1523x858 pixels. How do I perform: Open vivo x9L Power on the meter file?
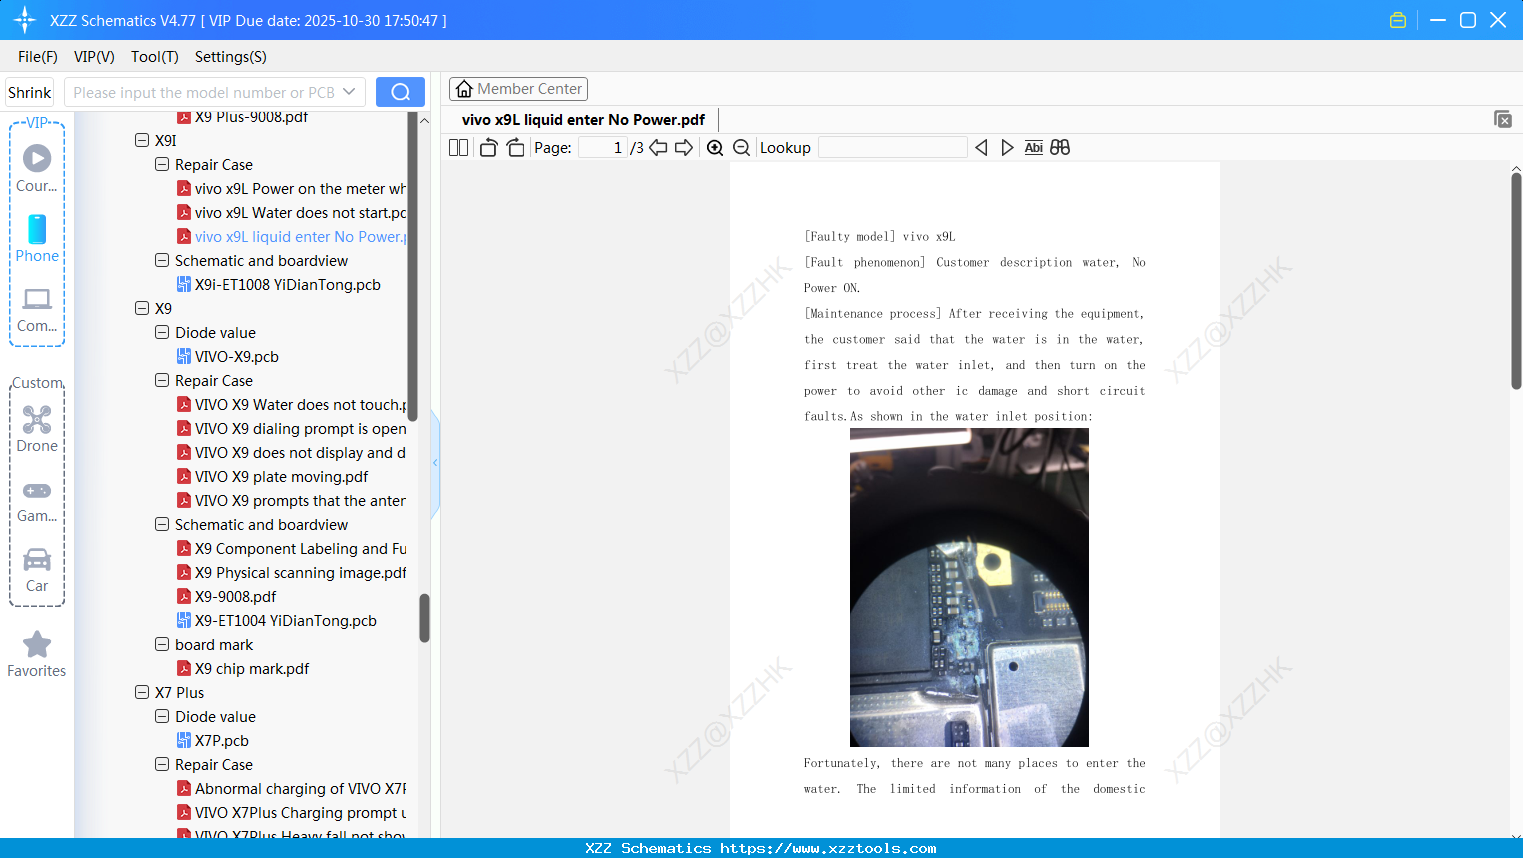(292, 188)
